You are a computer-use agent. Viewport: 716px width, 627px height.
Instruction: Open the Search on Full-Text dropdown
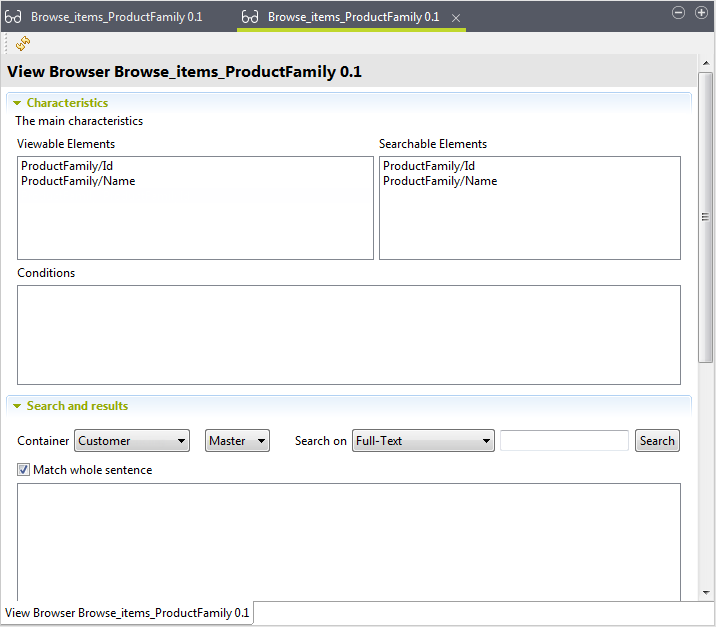[423, 441]
